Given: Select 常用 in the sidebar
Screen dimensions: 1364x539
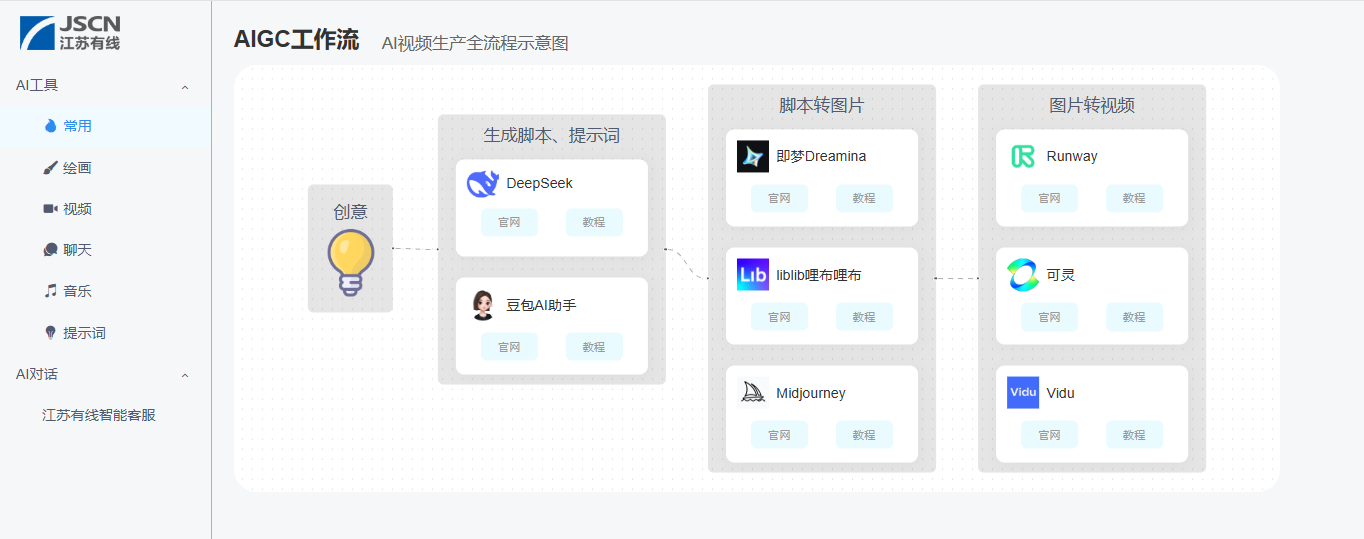Looking at the screenshot, I should [105, 126].
